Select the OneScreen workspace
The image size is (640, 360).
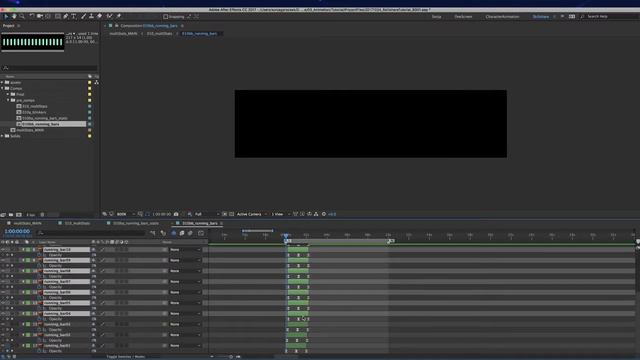[x=463, y=17]
